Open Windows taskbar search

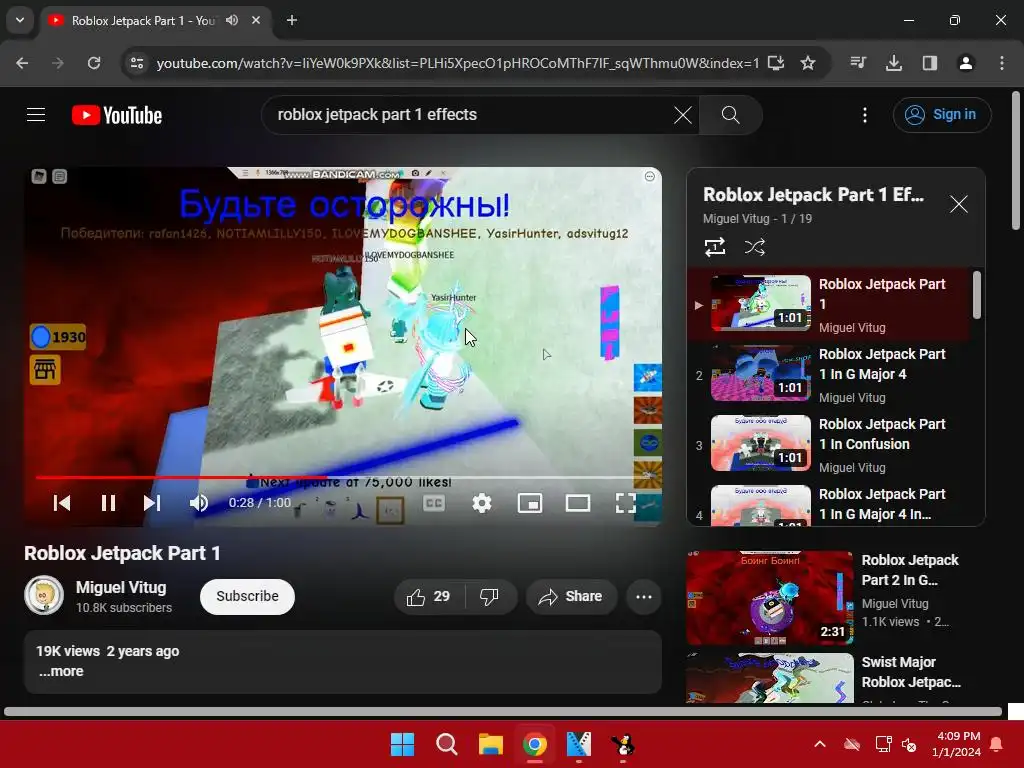[447, 744]
